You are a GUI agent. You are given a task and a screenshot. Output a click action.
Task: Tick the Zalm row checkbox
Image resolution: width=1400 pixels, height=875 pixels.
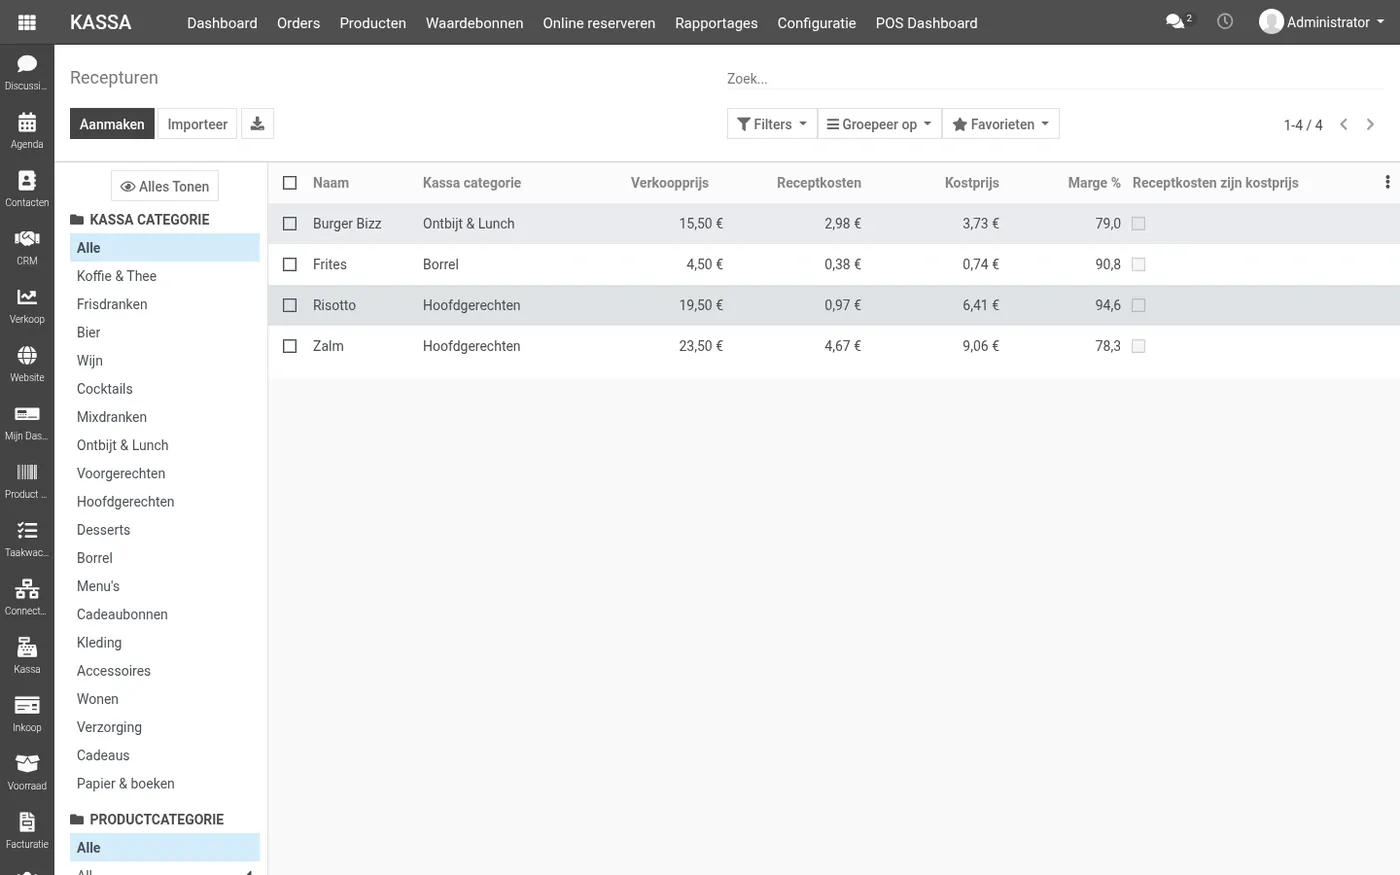[290, 346]
